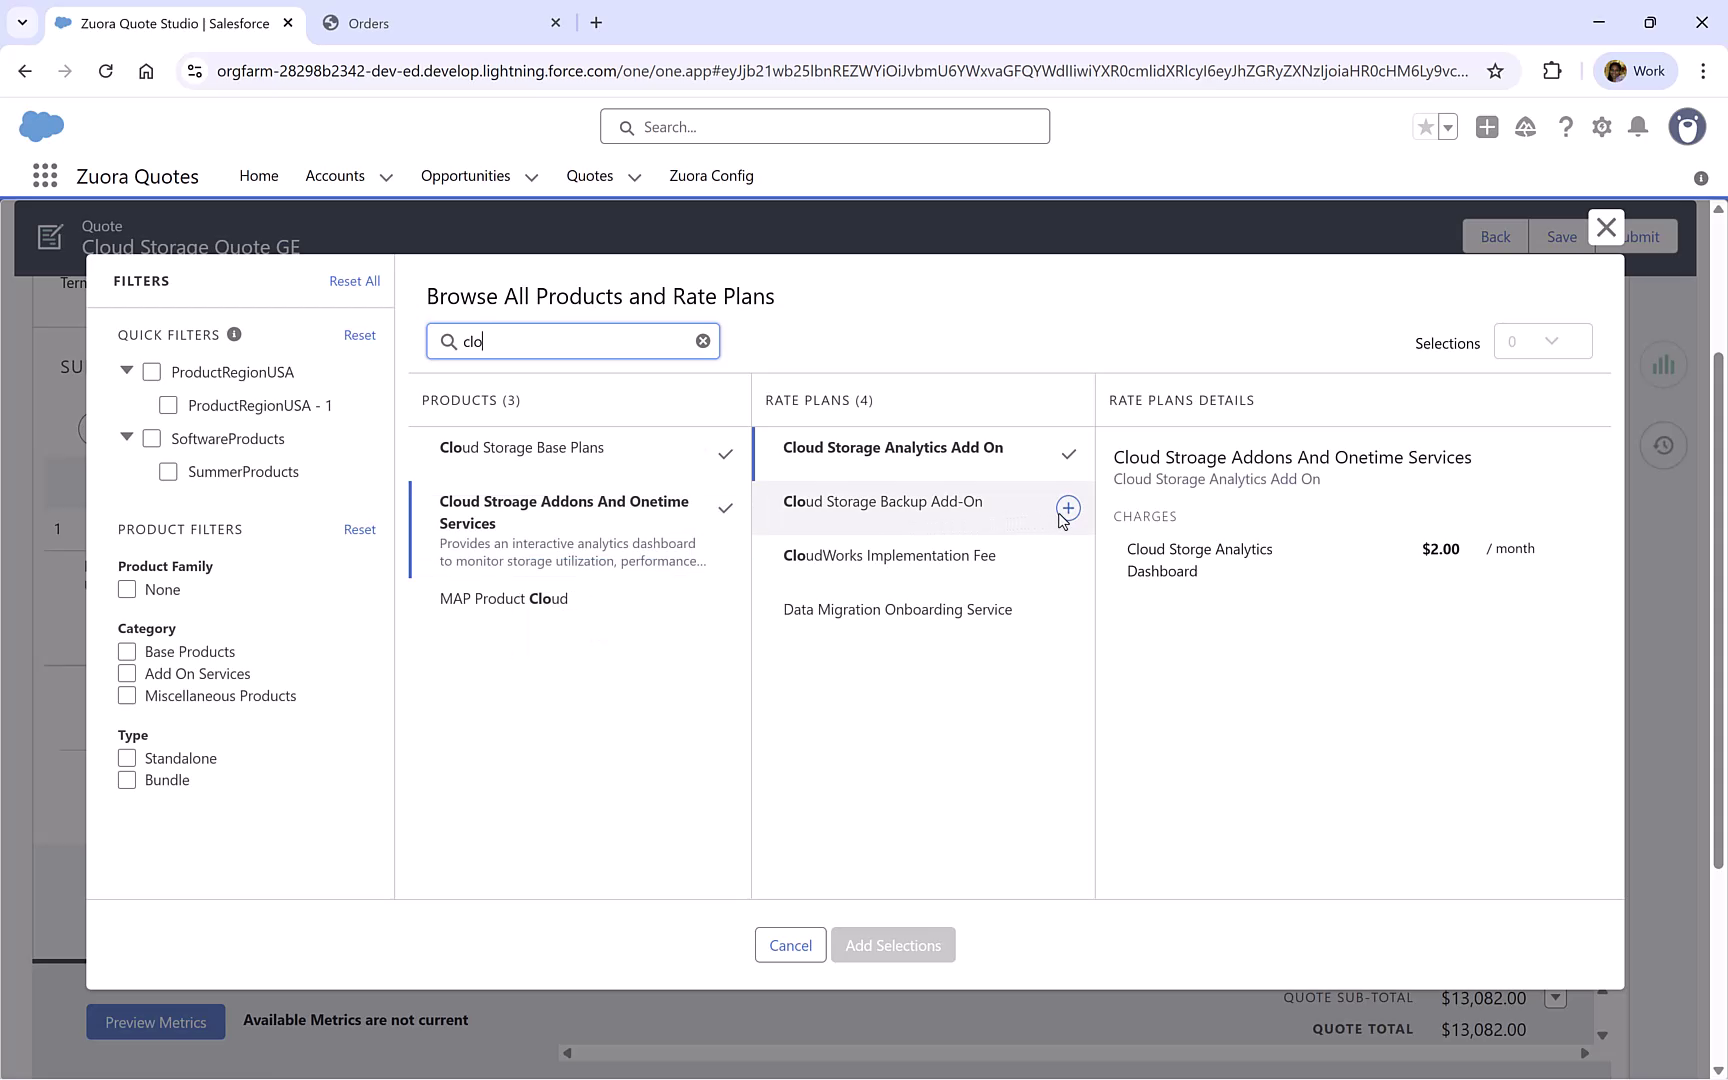Viewport: 1728px width, 1080px height.
Task: Click the plus icon to create new item
Action: (x=1487, y=127)
